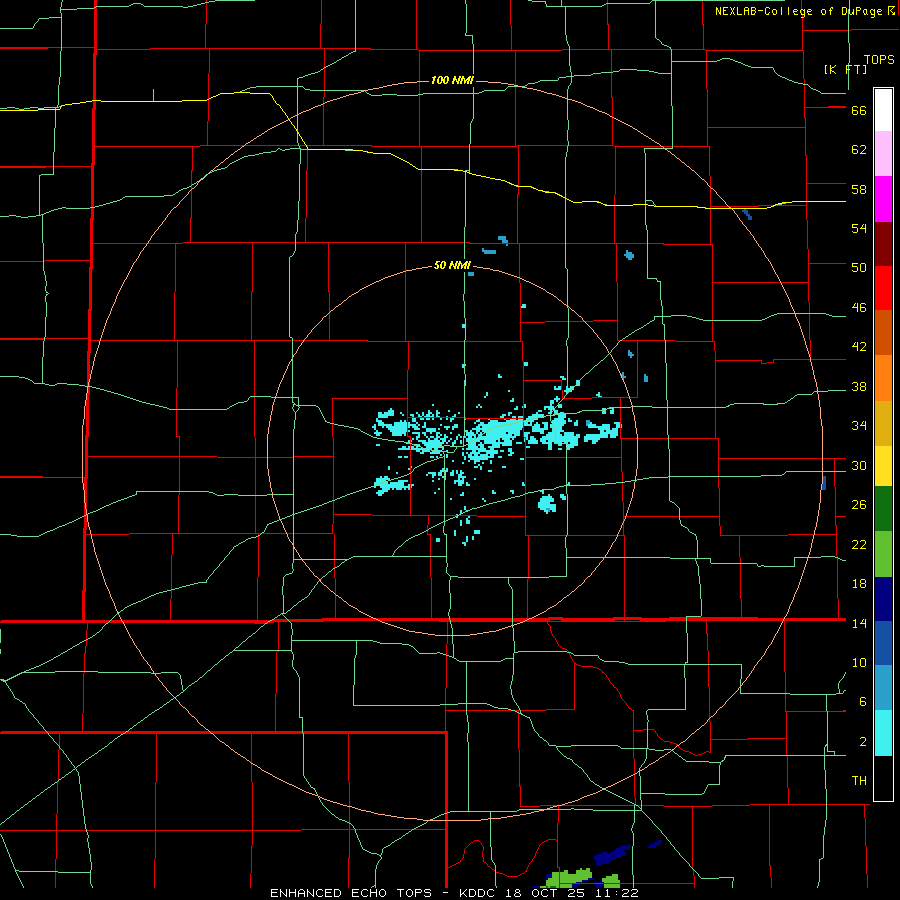Screen dimensions: 900x900
Task: Click the '46' legend value
Action: [859, 308]
